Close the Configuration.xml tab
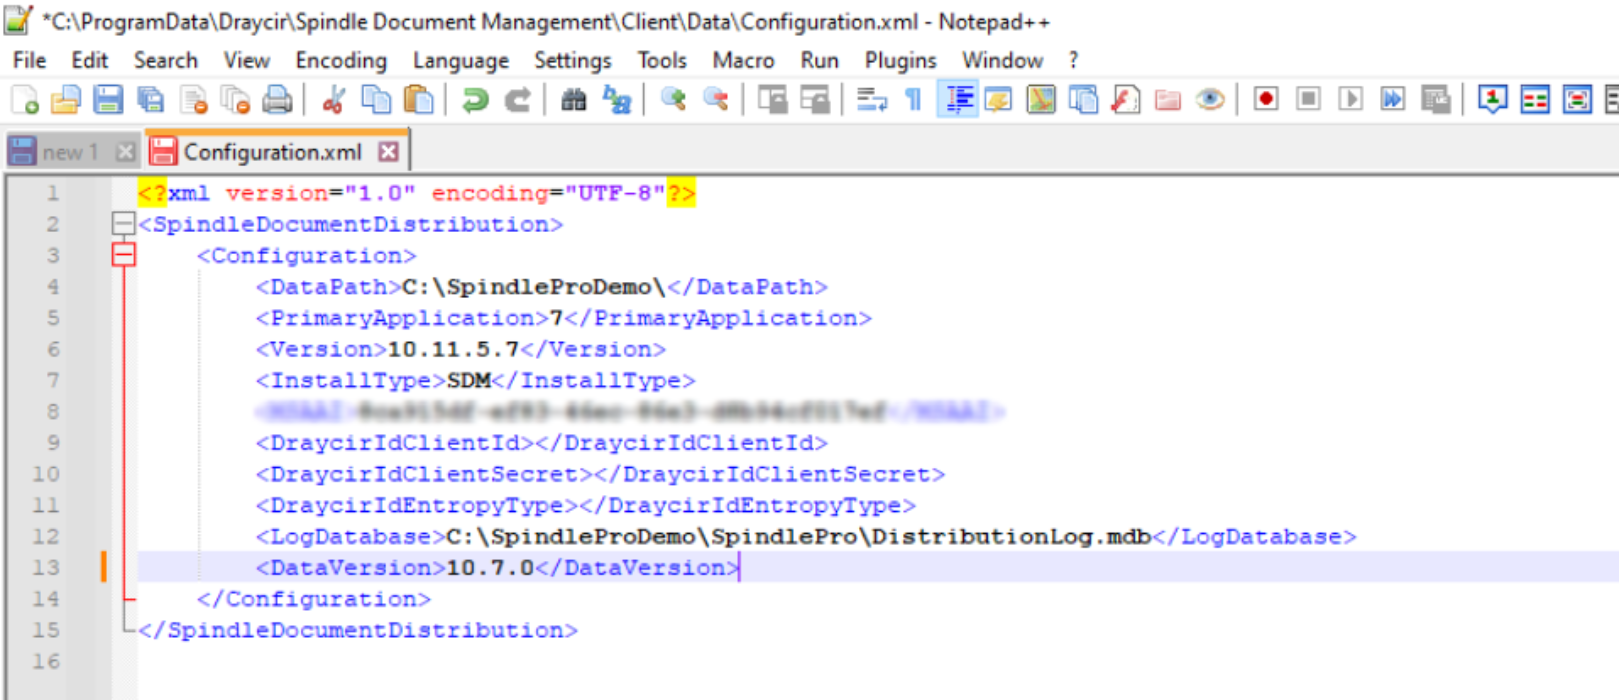This screenshot has height=700, width=1619. pyautogui.click(x=388, y=152)
